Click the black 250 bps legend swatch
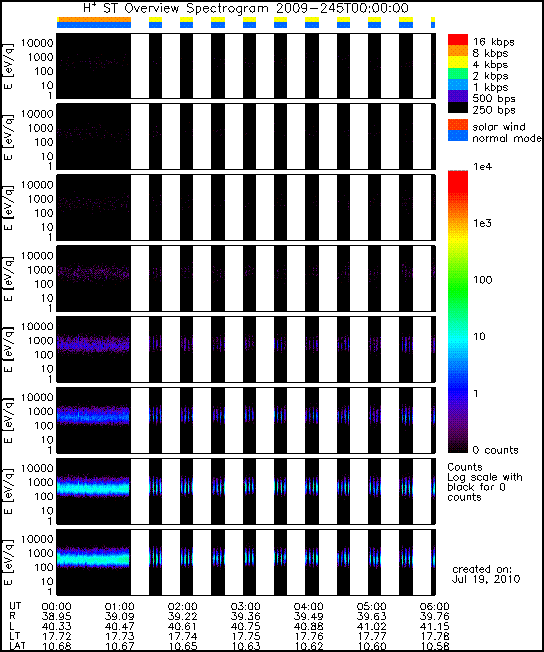 coord(457,107)
